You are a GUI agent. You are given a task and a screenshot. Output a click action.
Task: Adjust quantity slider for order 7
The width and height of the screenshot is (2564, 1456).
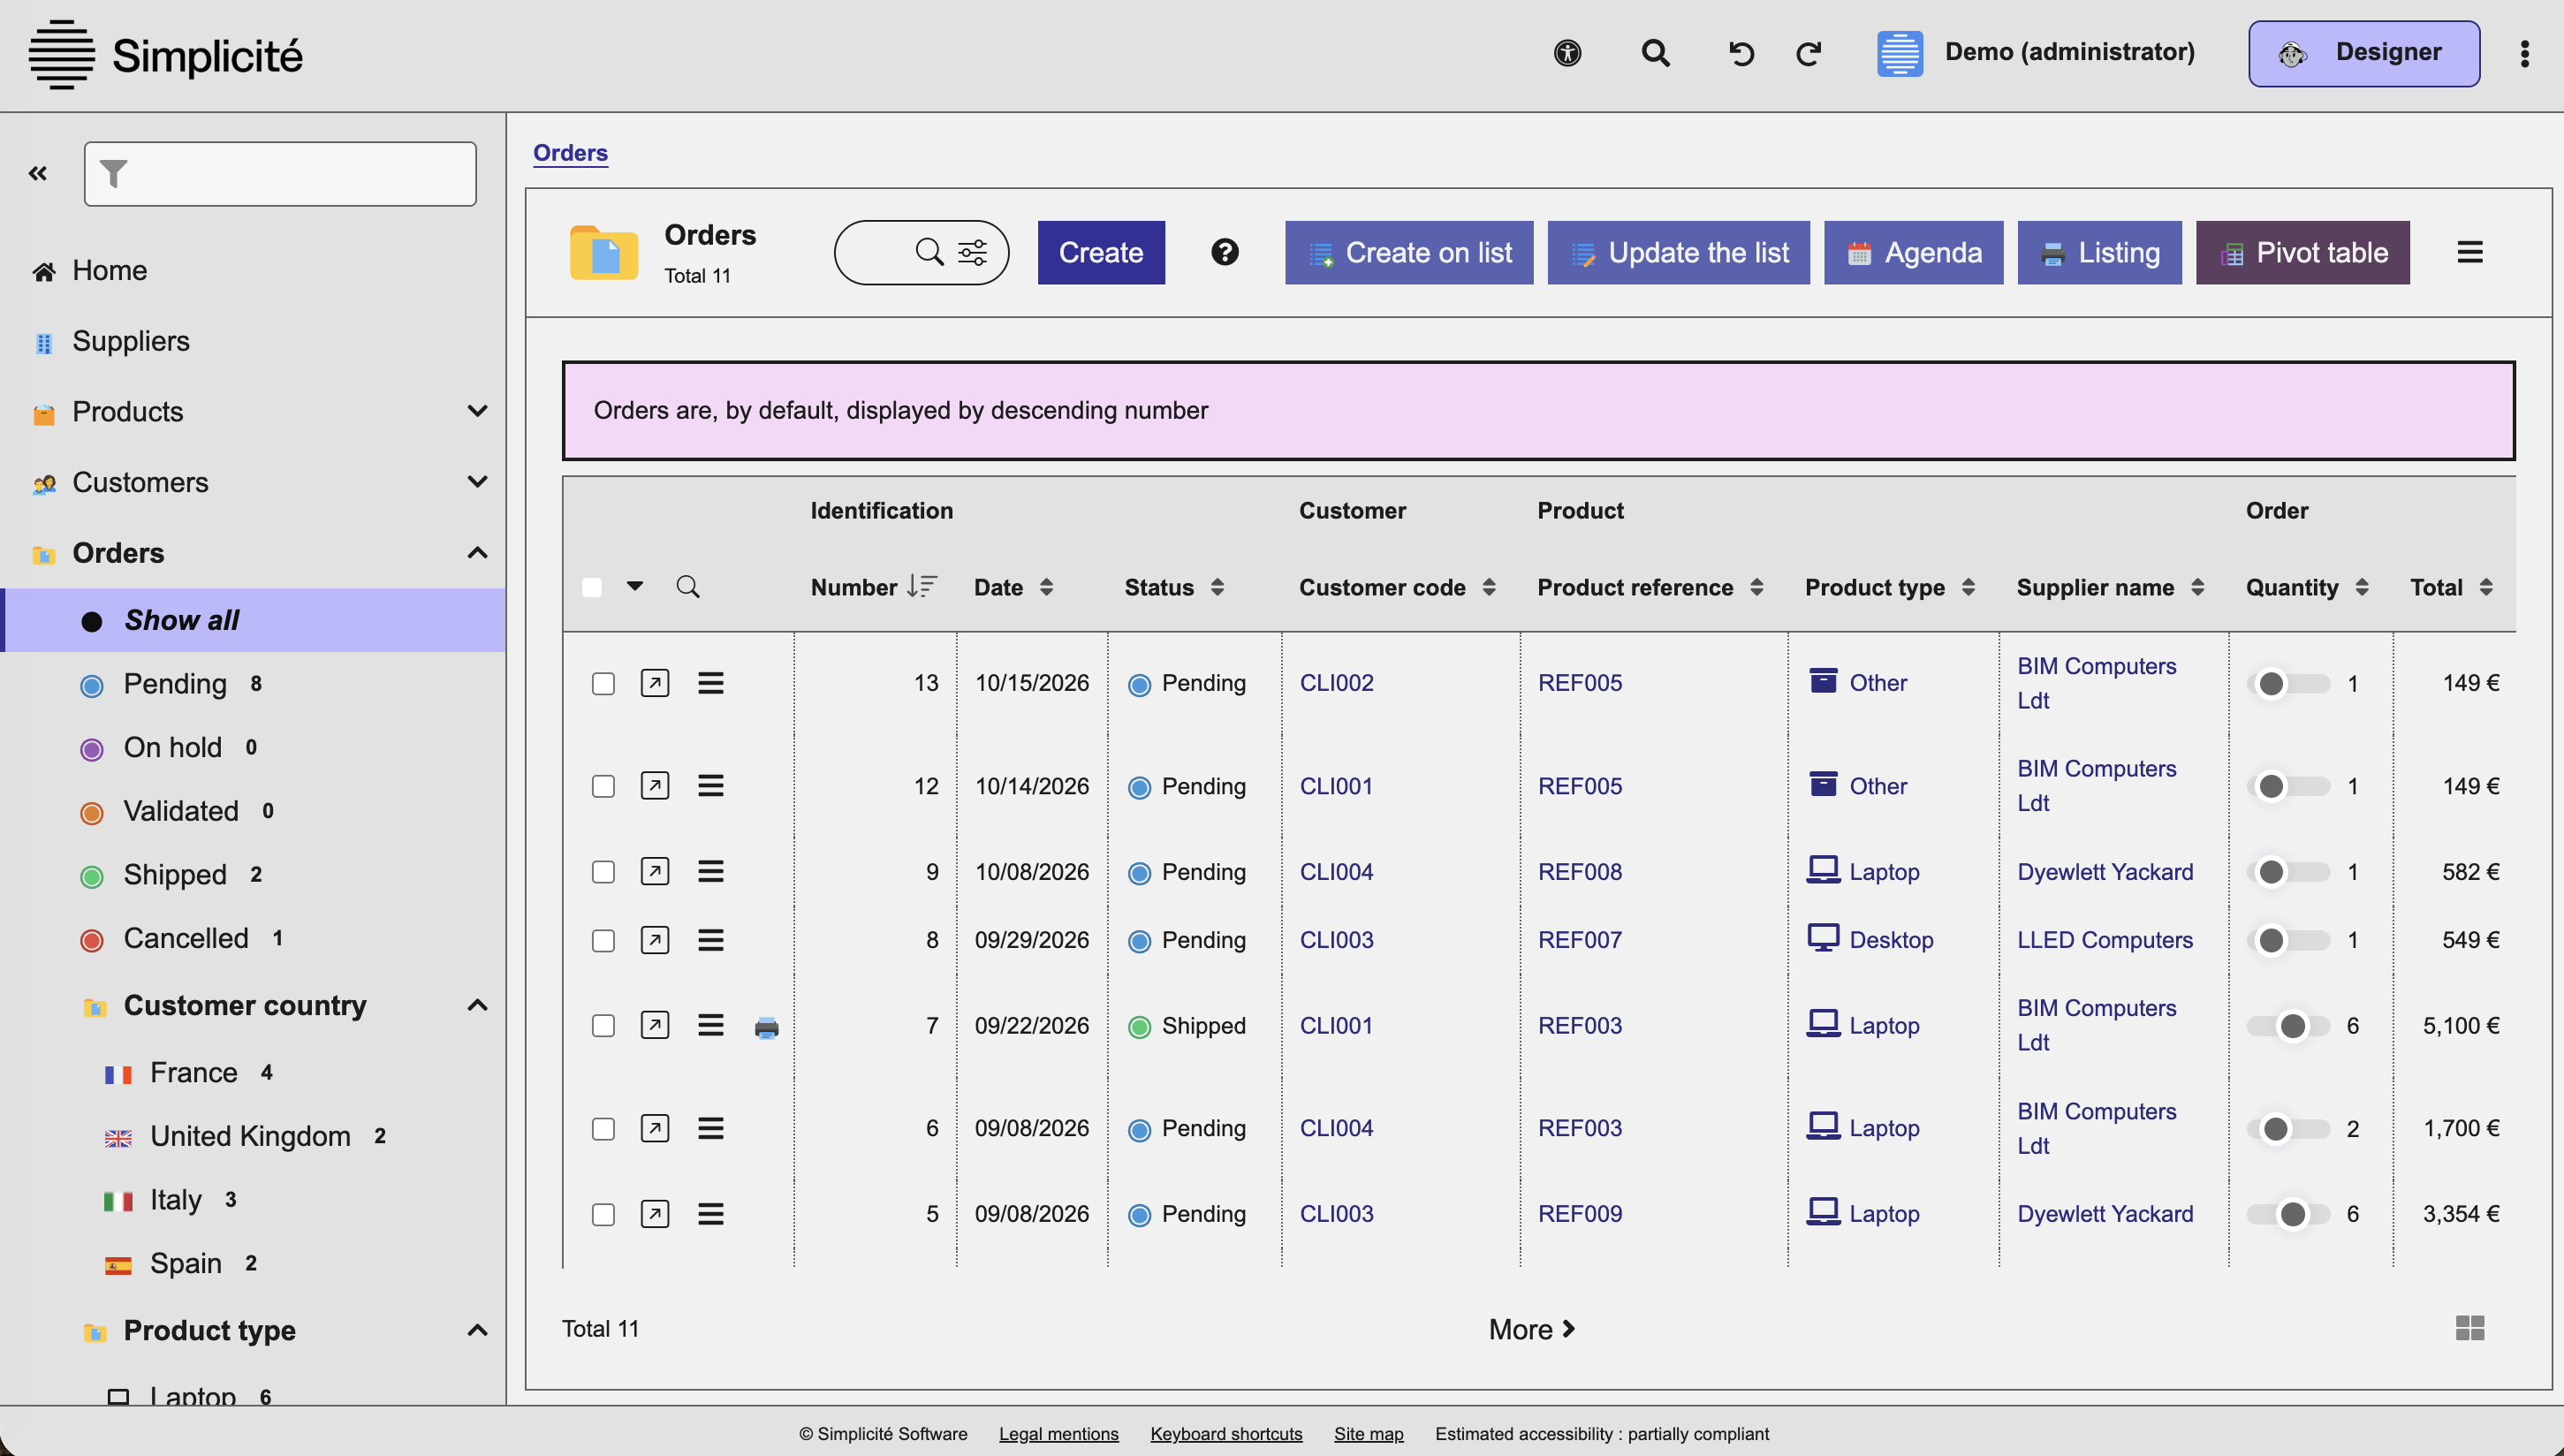(x=2288, y=1026)
